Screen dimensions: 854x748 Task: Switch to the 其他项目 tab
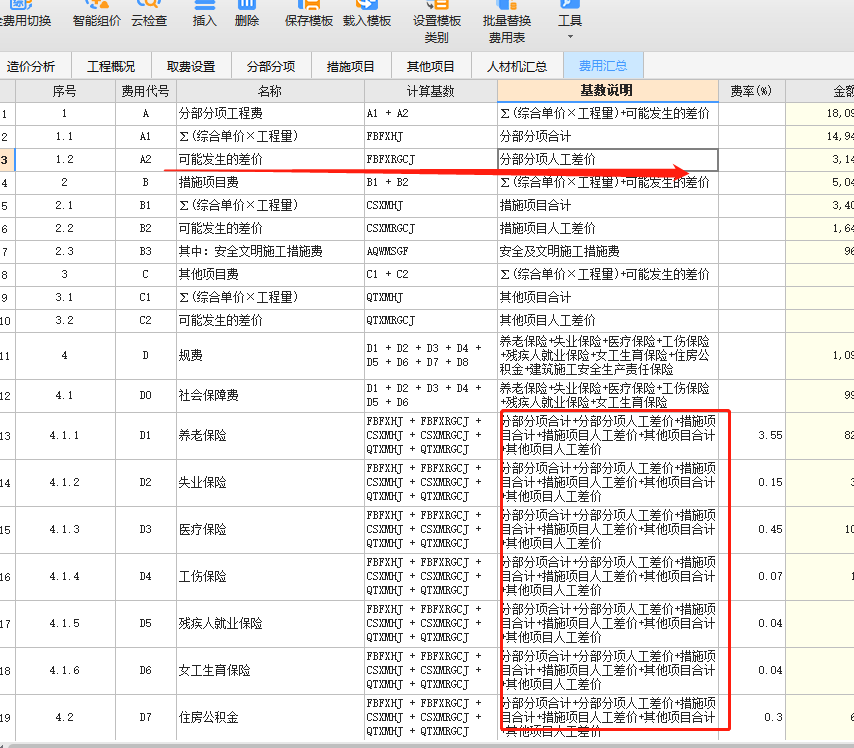point(431,66)
